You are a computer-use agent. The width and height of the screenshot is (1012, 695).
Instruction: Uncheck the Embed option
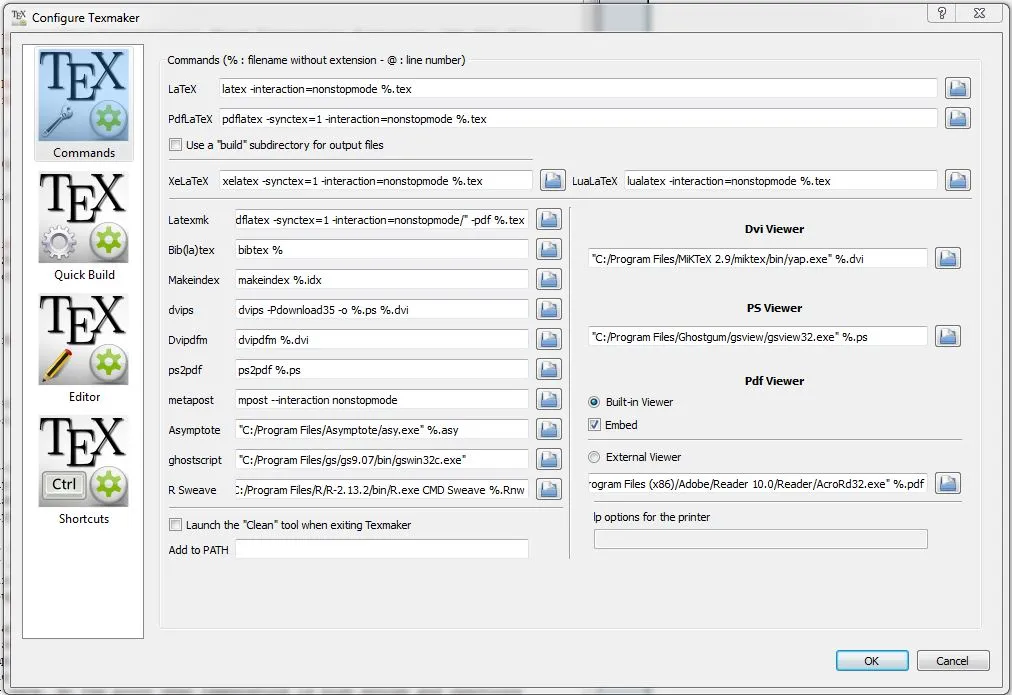click(x=594, y=425)
